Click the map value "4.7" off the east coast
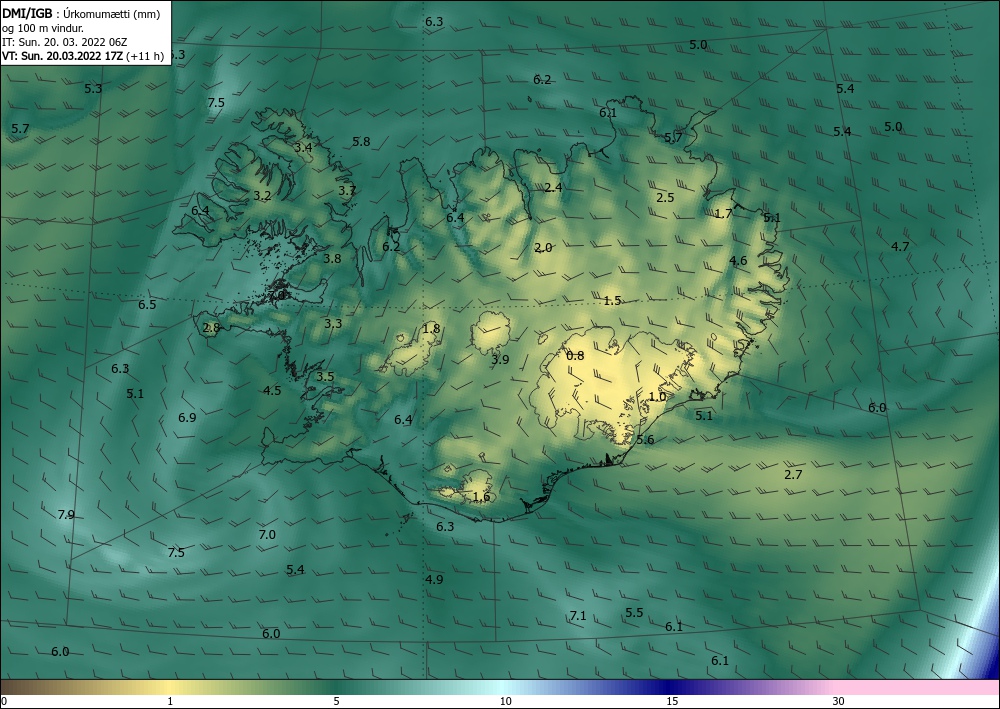1000x709 pixels. 899,247
